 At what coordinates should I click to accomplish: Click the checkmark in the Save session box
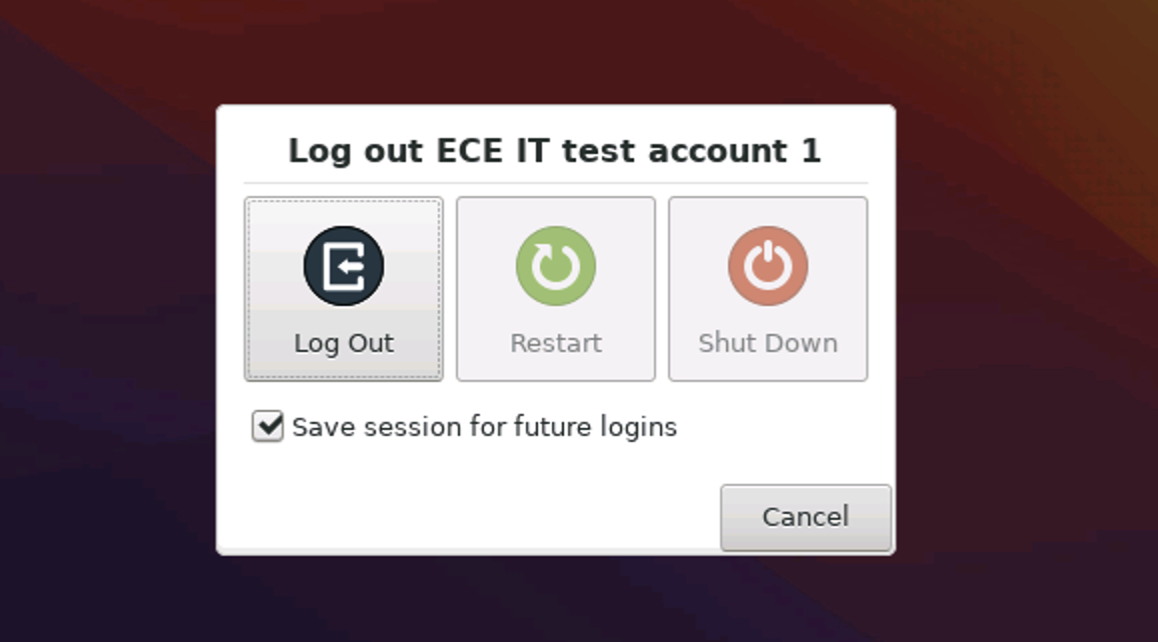click(268, 426)
